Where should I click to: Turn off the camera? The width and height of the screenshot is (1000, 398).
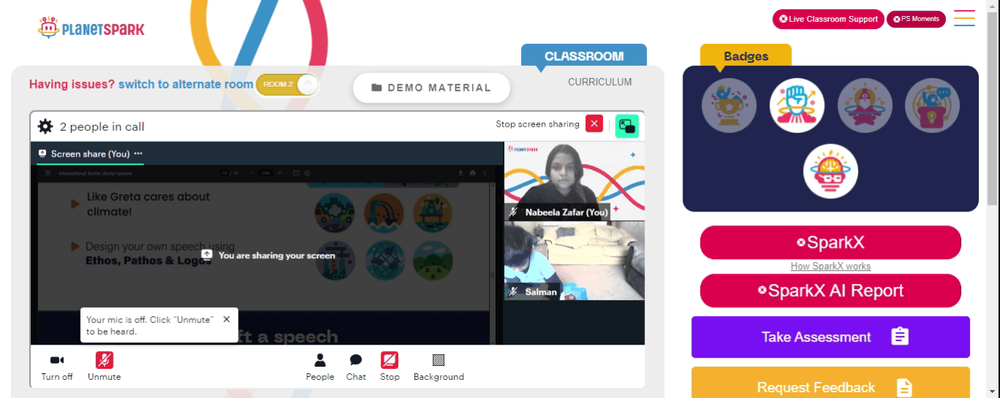(x=57, y=367)
